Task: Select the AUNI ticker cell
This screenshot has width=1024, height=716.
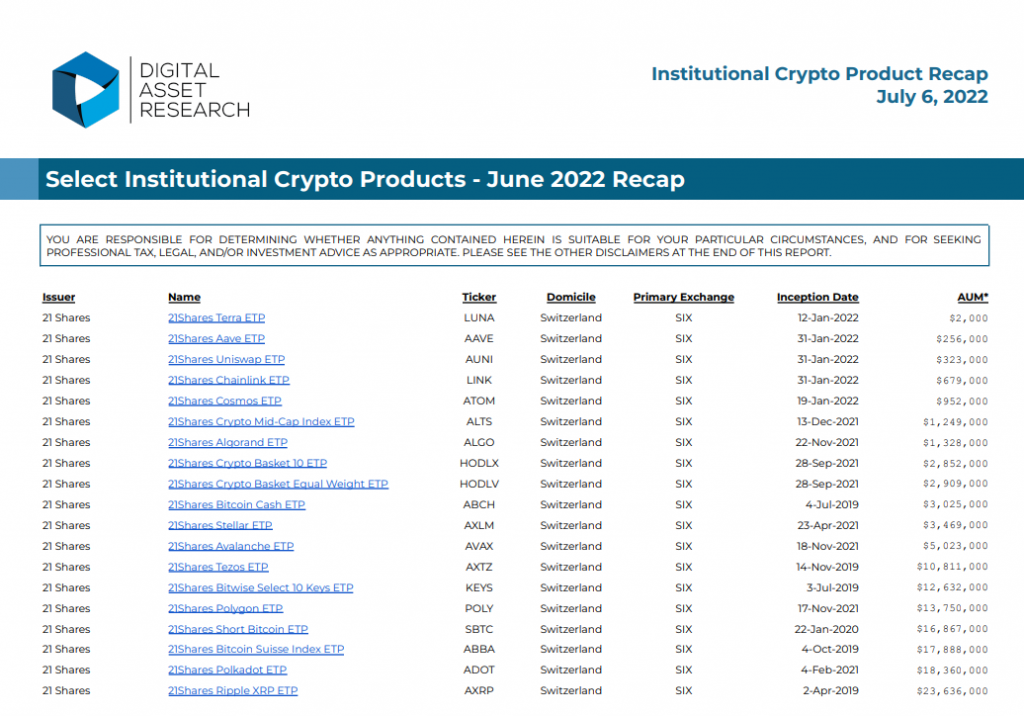Action: pyautogui.click(x=479, y=360)
